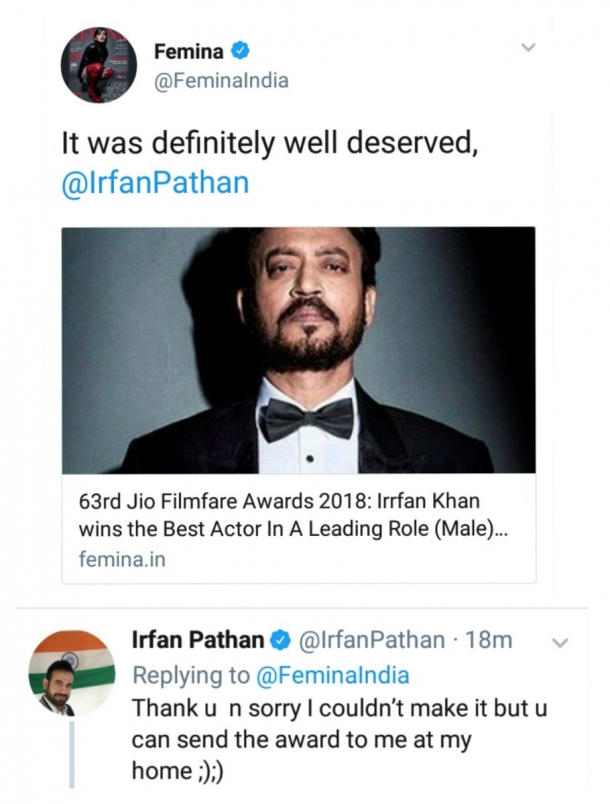Open the Irrfan Khan article photo
The image size is (610, 804).
tap(298, 350)
